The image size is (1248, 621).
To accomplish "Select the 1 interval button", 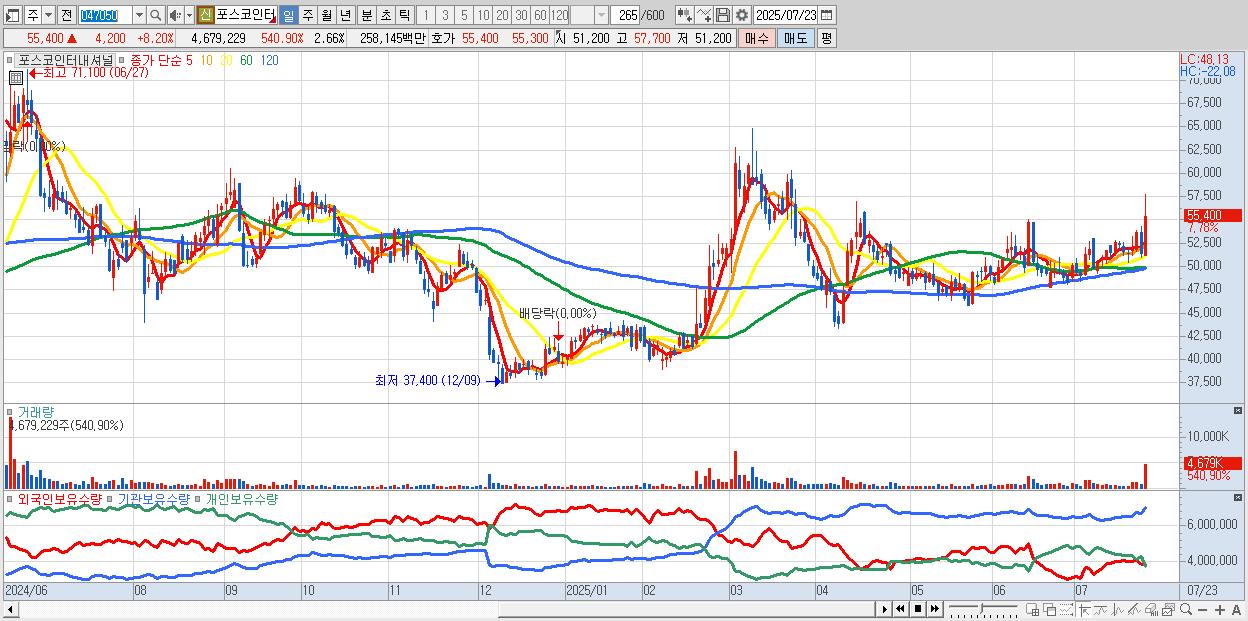I will pos(426,15).
